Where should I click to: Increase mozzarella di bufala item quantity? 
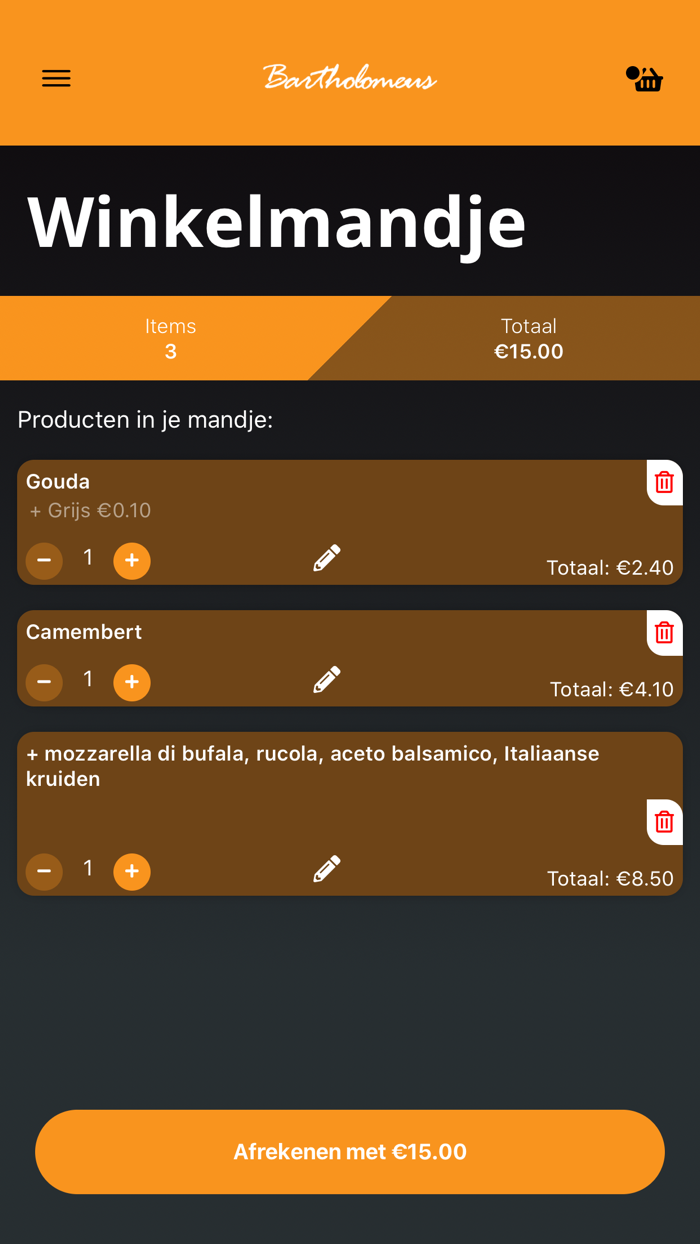[132, 871]
